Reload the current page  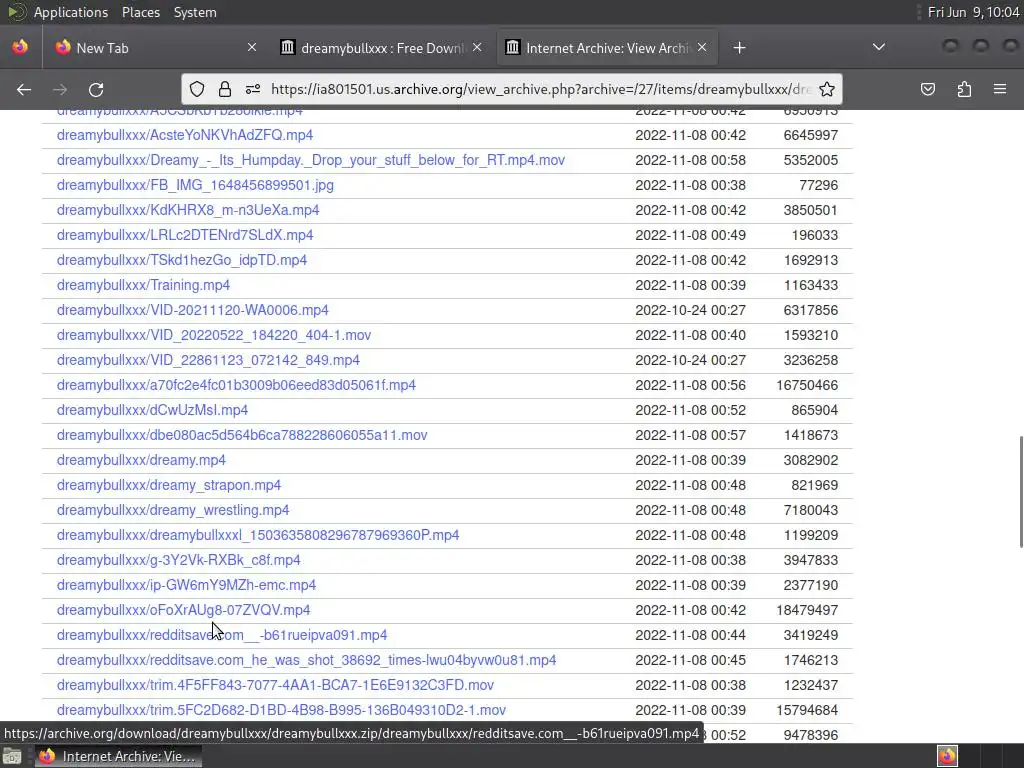click(x=96, y=89)
